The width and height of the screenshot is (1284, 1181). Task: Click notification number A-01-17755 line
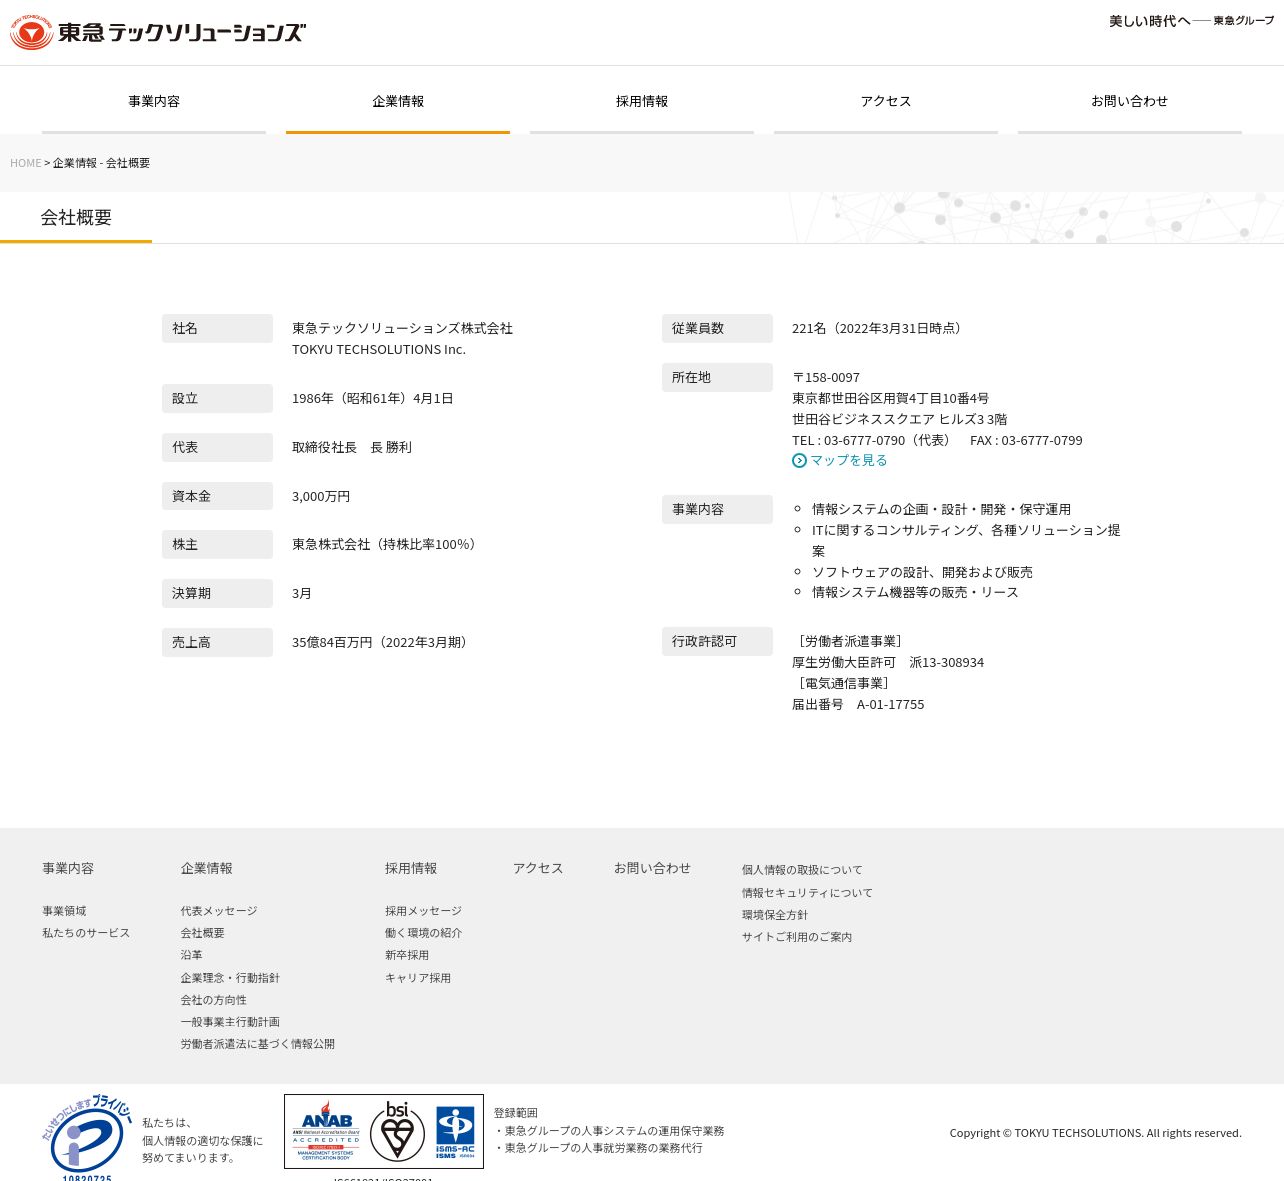(x=858, y=705)
